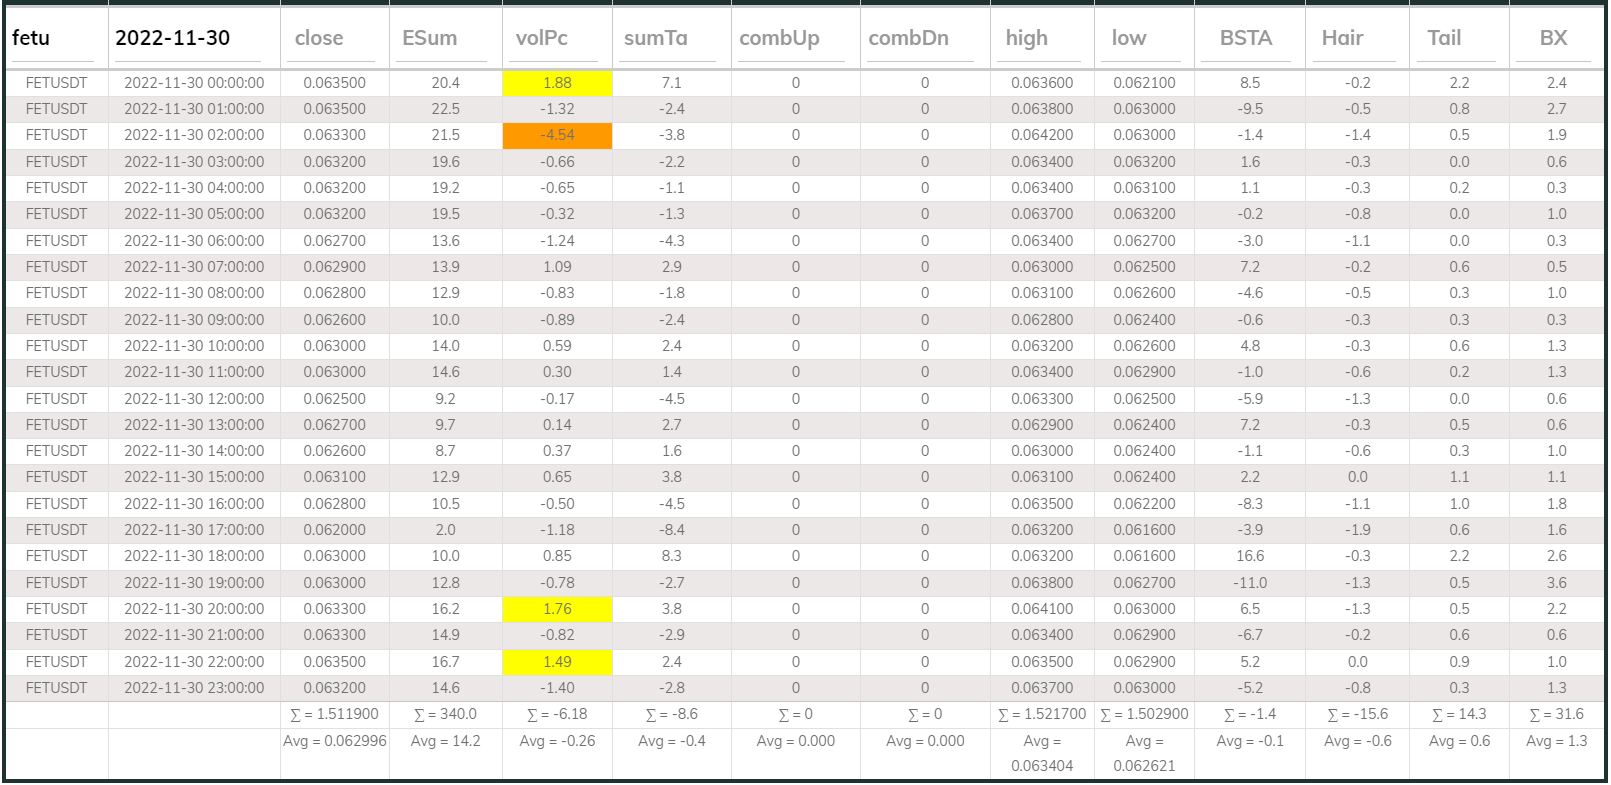This screenshot has height=785, width=1611.
Task: Click the 2022-11-30 date input field
Action: tap(187, 39)
